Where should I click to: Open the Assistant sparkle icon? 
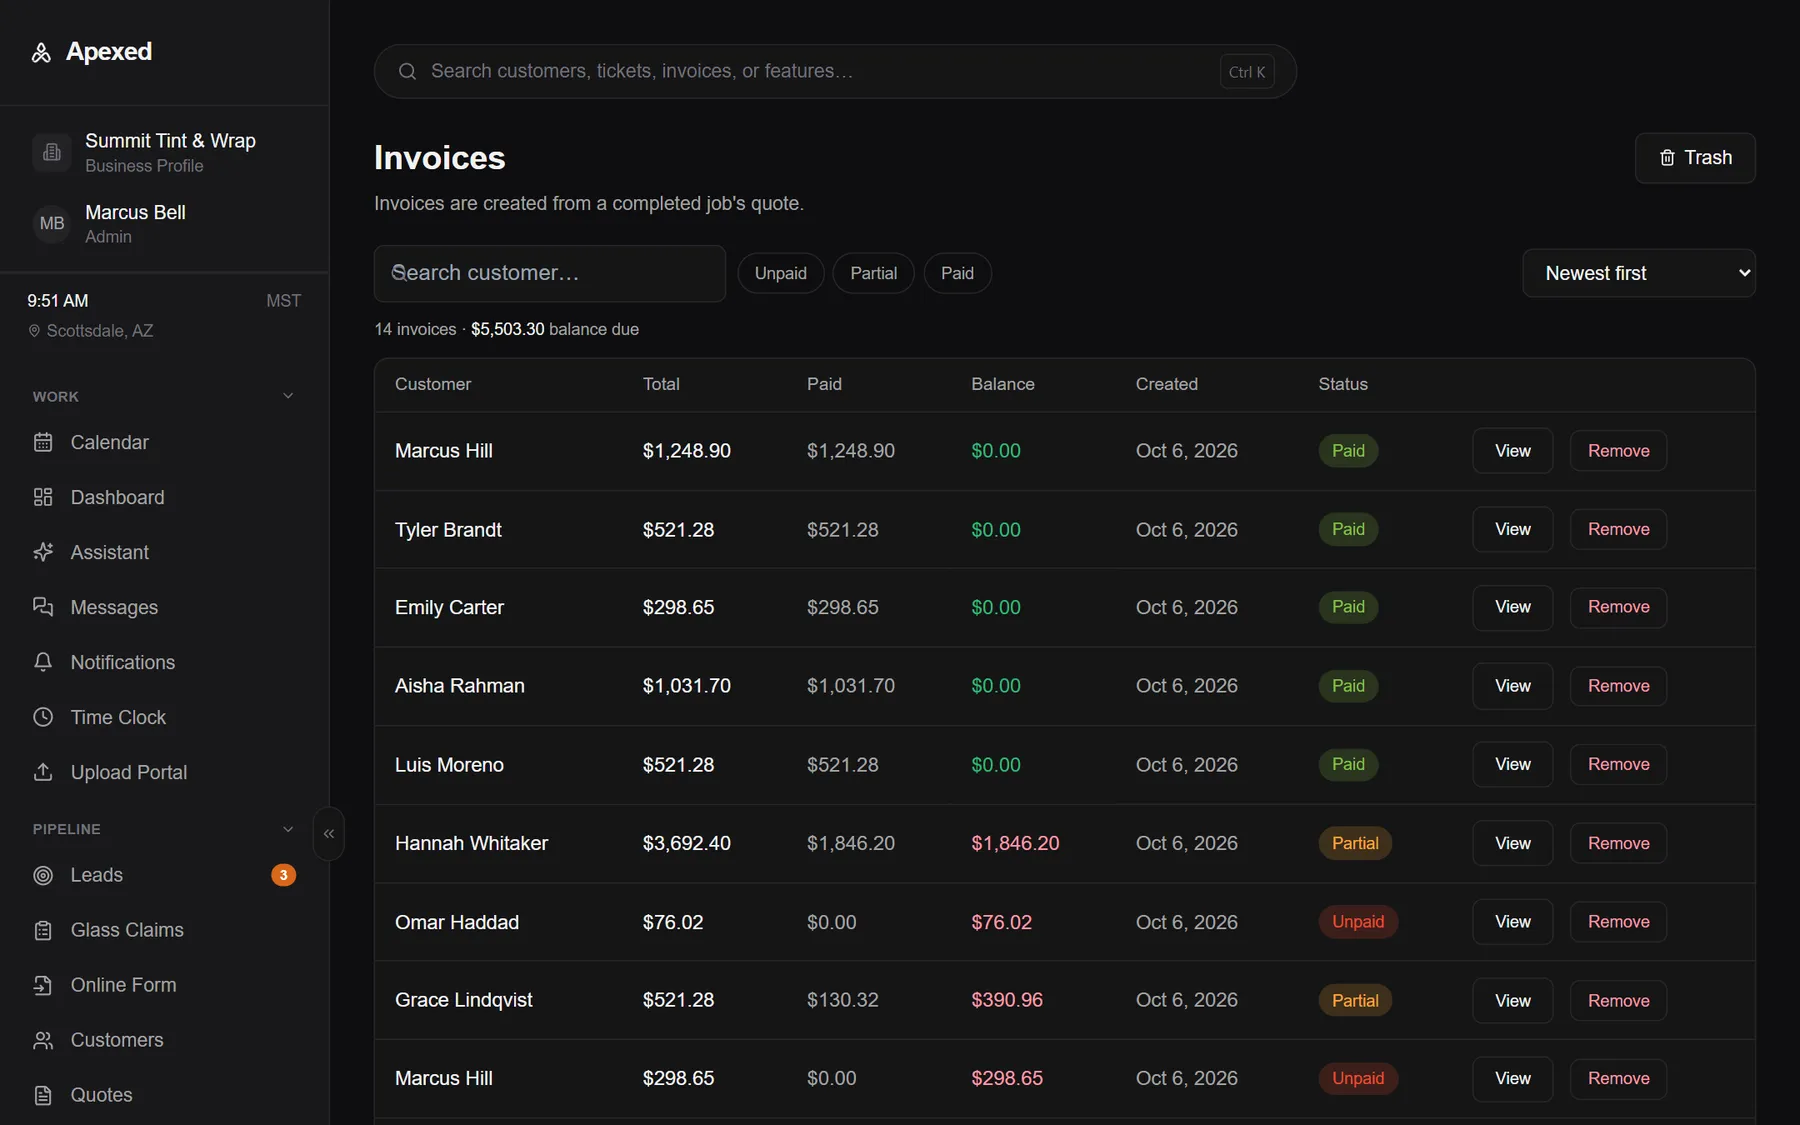point(43,552)
